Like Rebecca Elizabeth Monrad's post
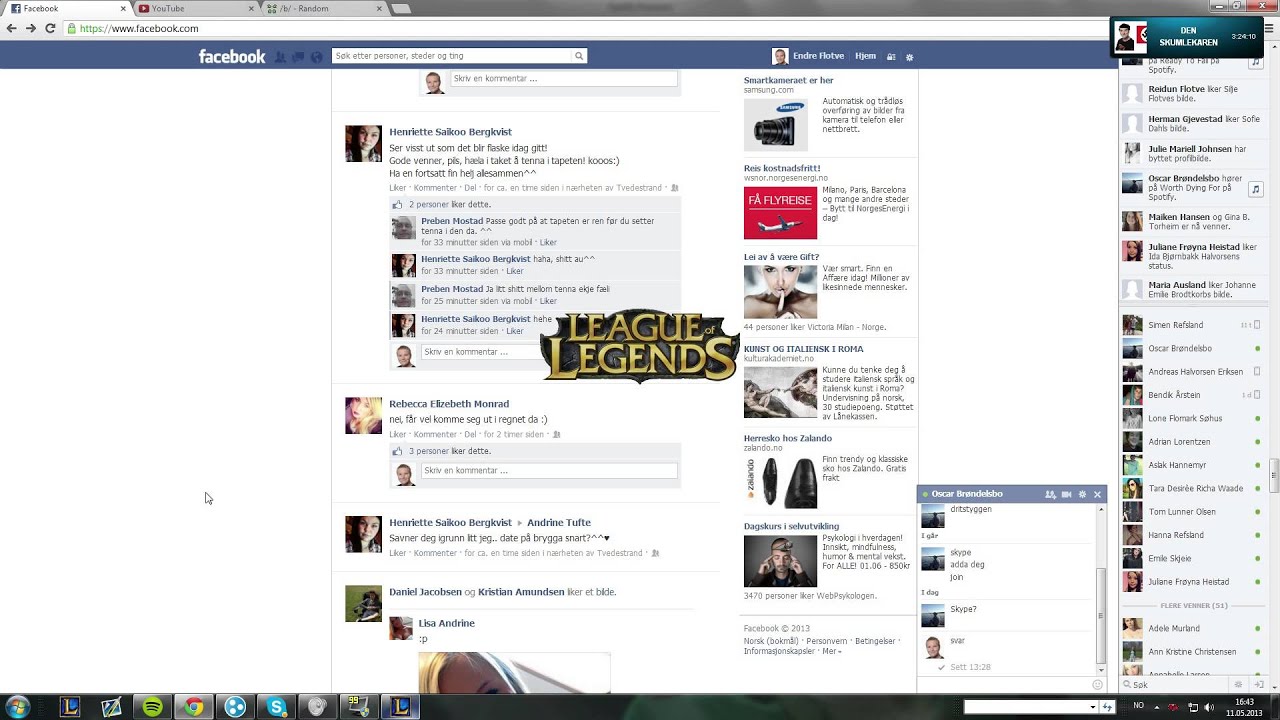This screenshot has height=720, width=1280. tap(398, 434)
